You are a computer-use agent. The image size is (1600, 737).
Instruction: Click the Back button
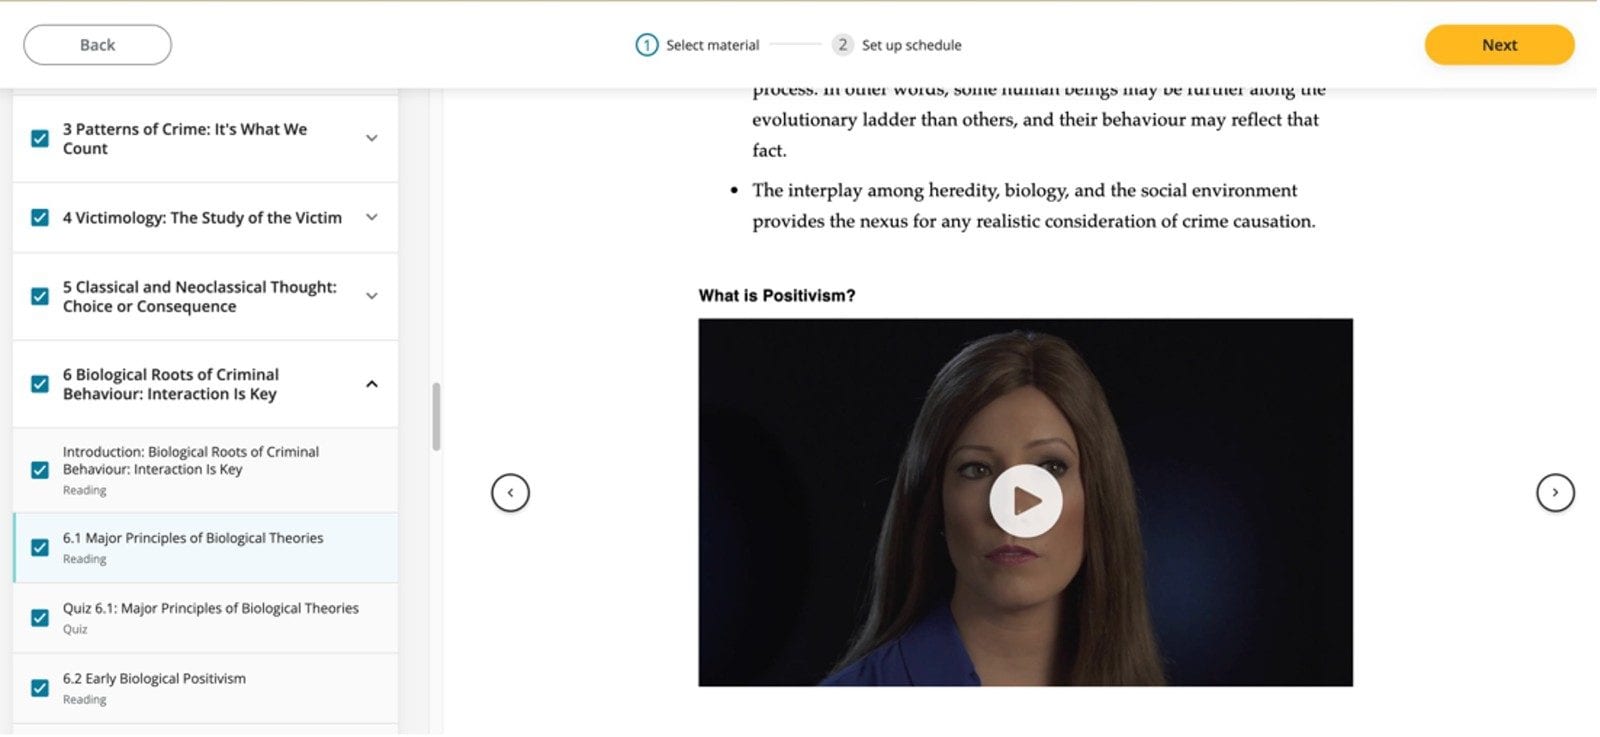97,45
